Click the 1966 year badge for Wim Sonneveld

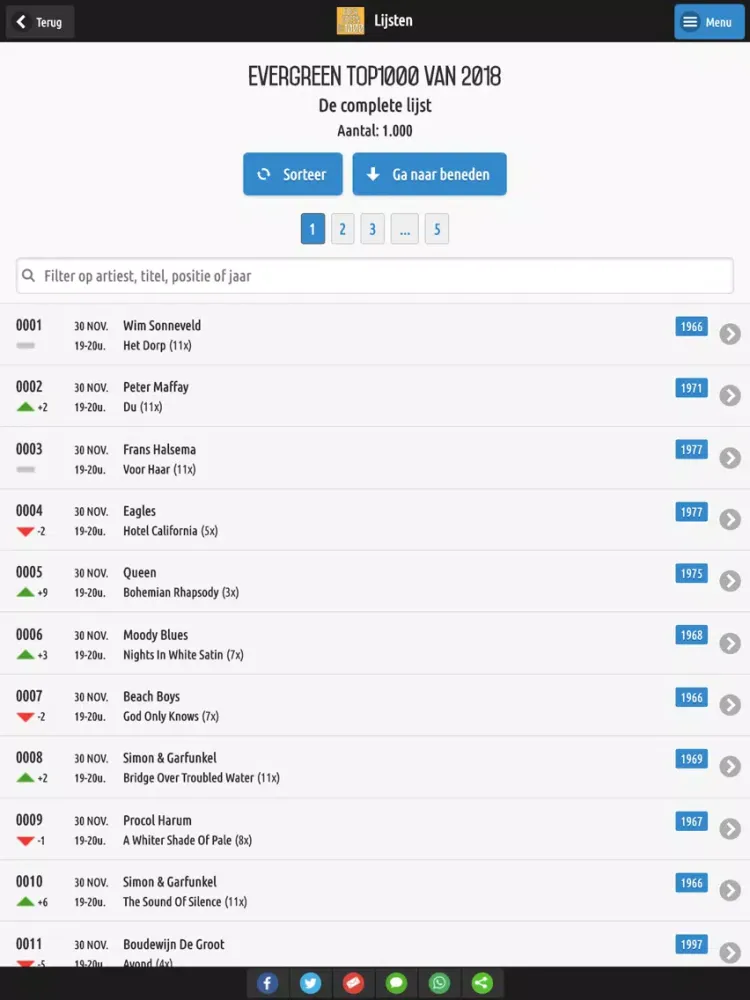click(x=691, y=327)
